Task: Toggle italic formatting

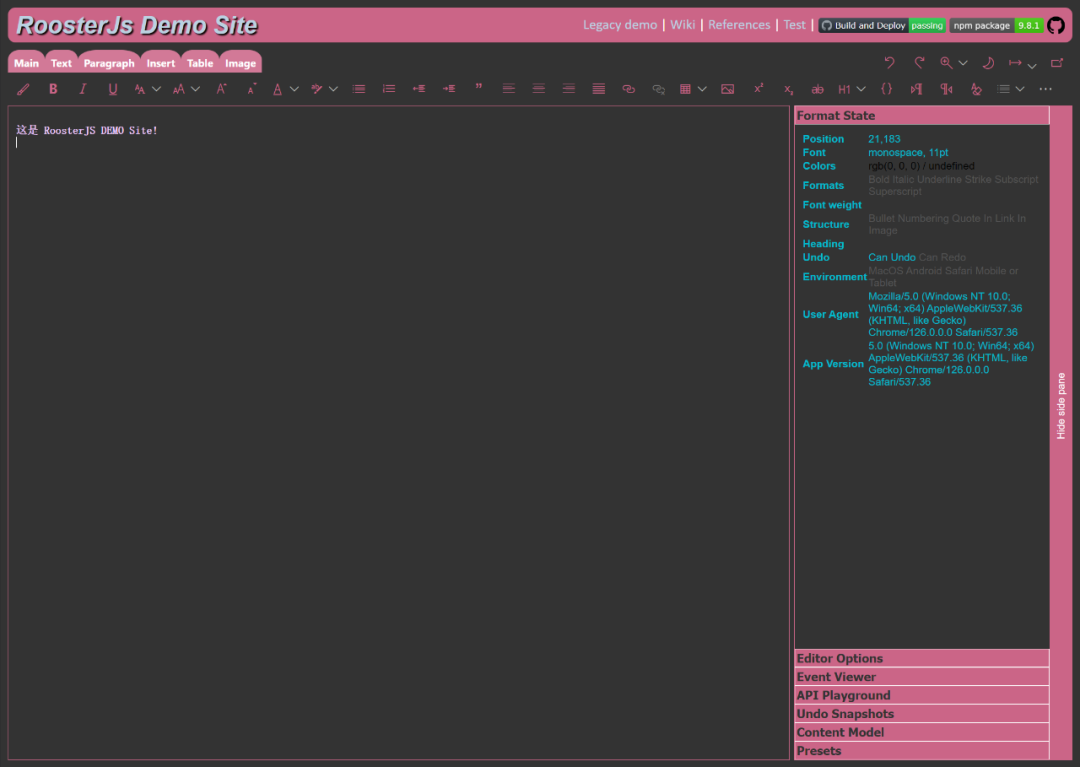Action: tap(83, 89)
